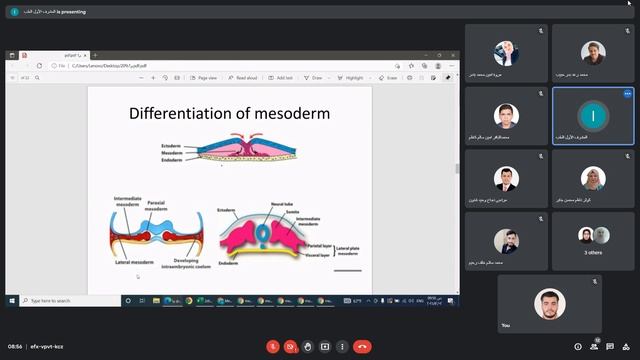Open Task View on the taskbar
Image resolution: width=640 pixels, height=360 pixels.
tap(142, 301)
